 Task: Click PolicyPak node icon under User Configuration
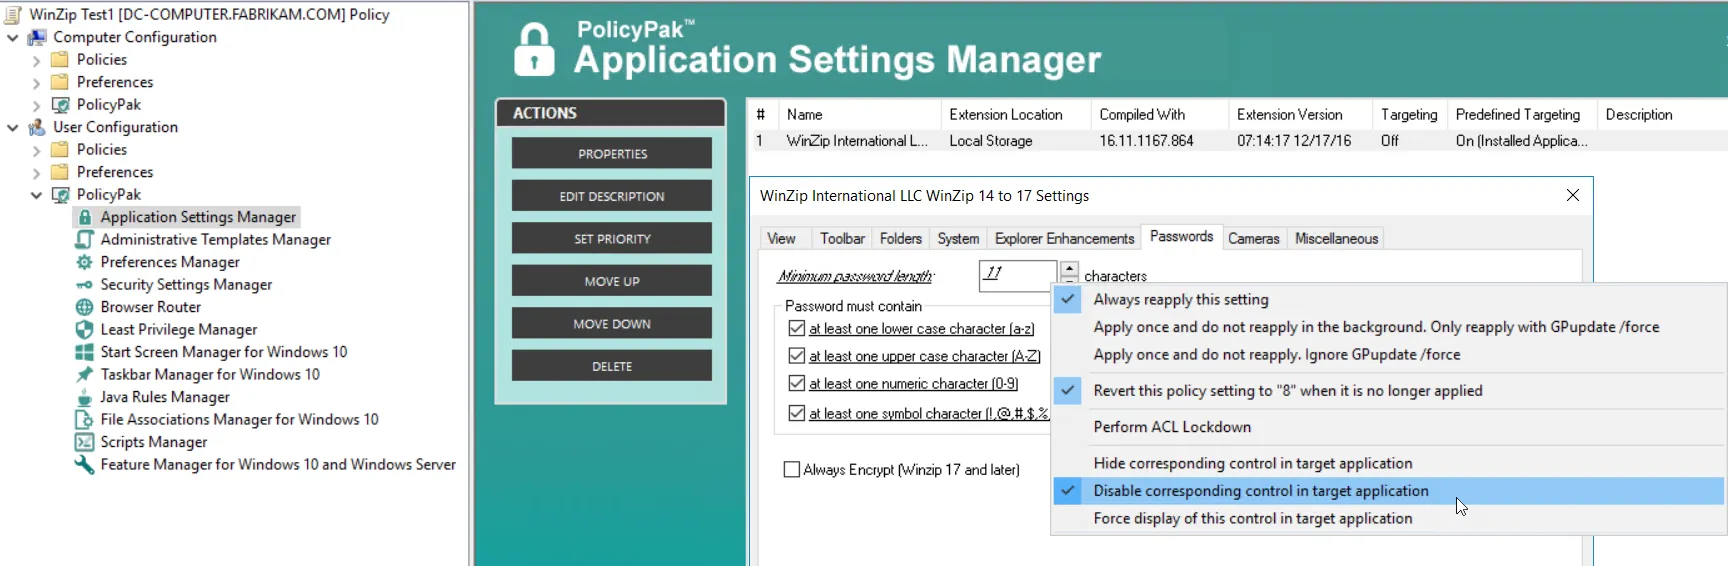(60, 194)
